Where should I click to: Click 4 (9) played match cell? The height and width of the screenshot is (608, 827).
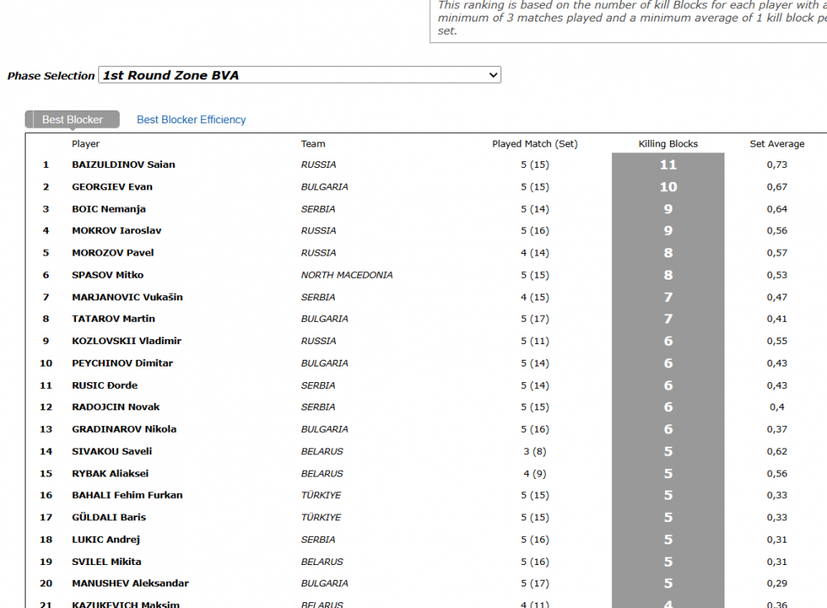[x=535, y=473]
